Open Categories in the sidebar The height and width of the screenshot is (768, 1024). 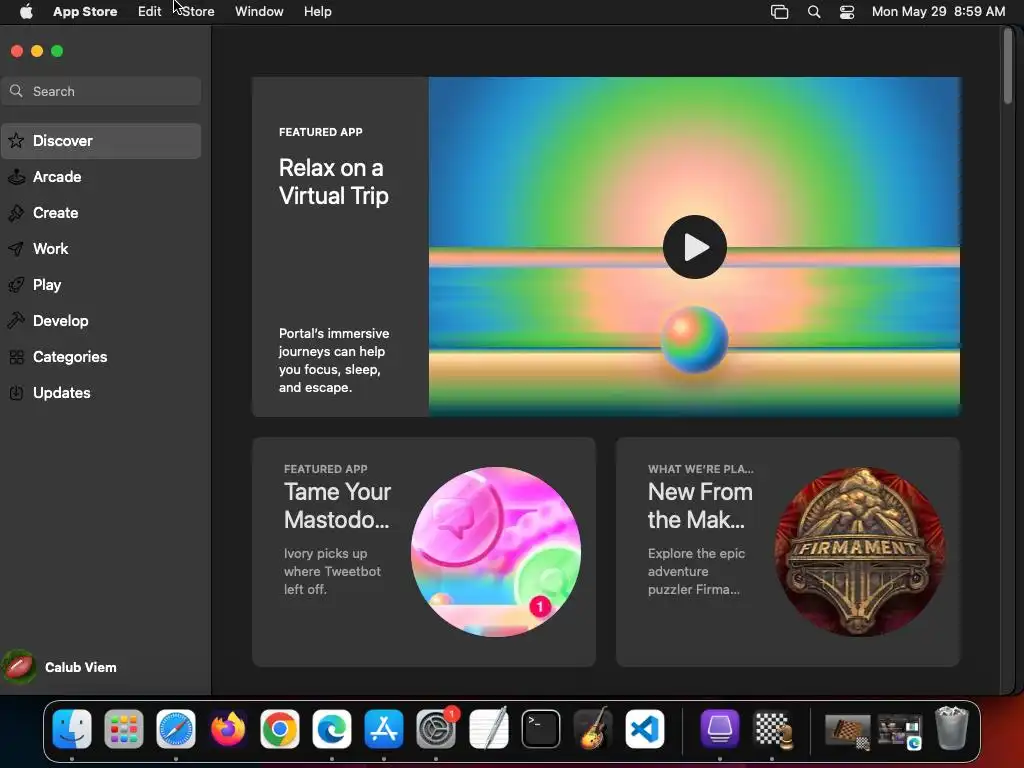[x=101, y=357]
